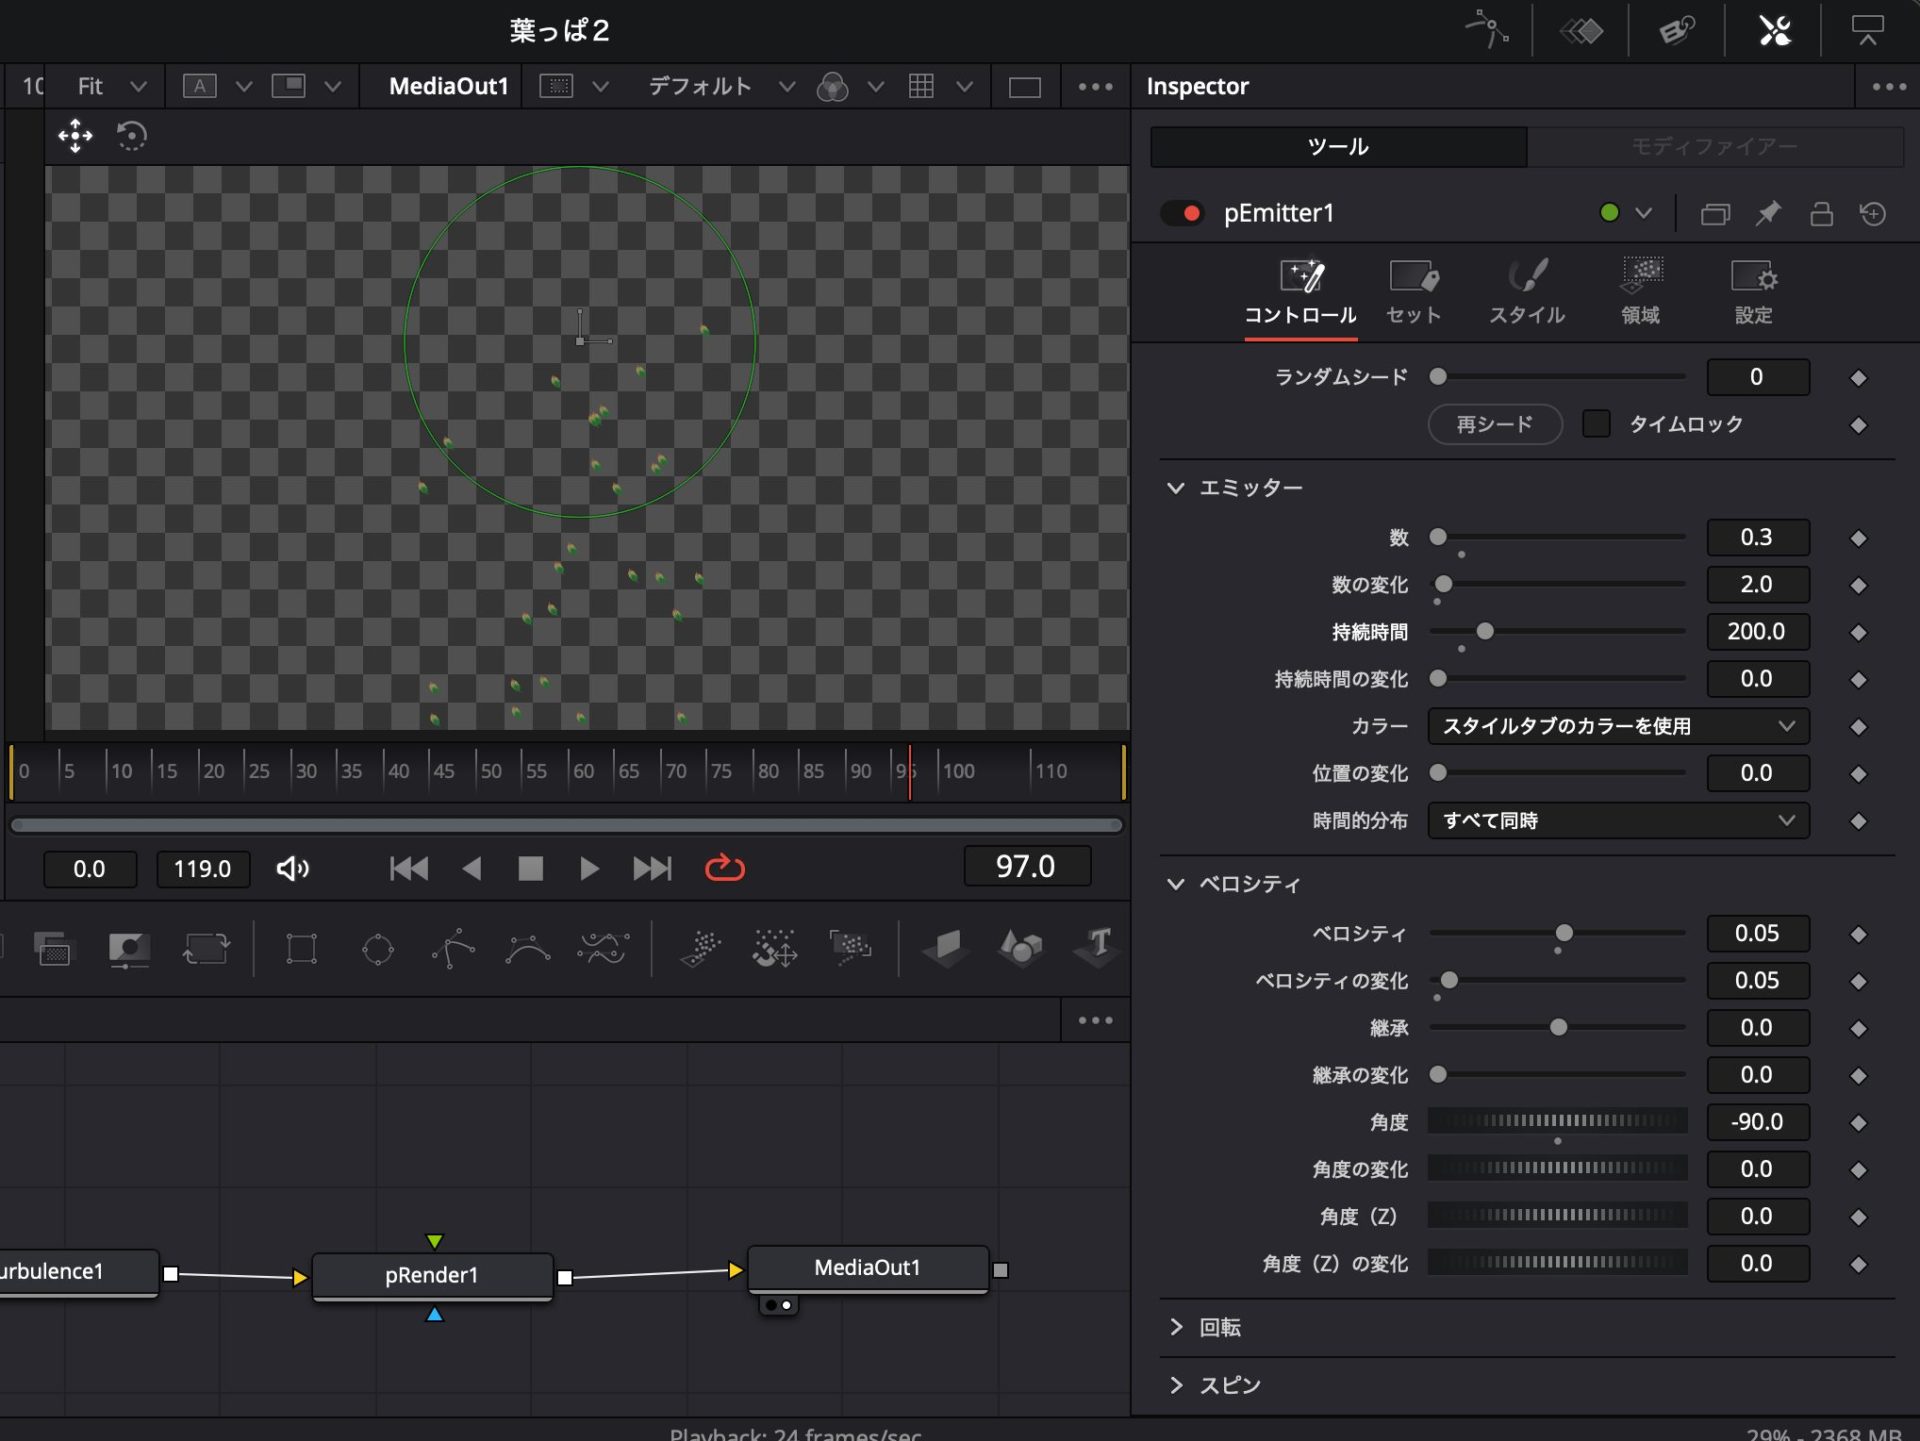The height and width of the screenshot is (1441, 1920).
Task: Collapse the エミッター section
Action: (1176, 488)
